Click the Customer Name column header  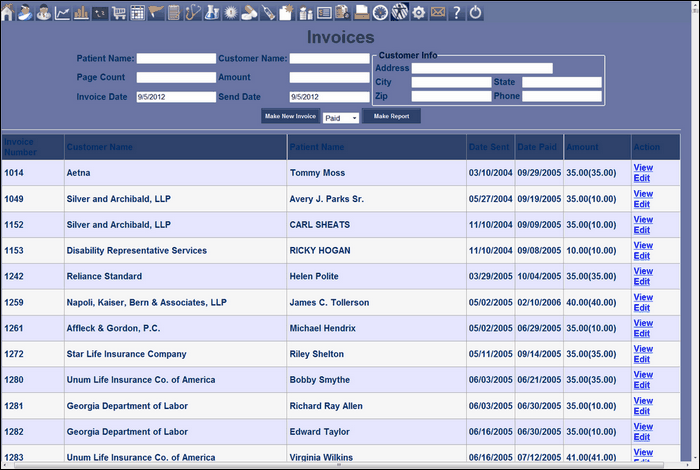[x=175, y=147]
